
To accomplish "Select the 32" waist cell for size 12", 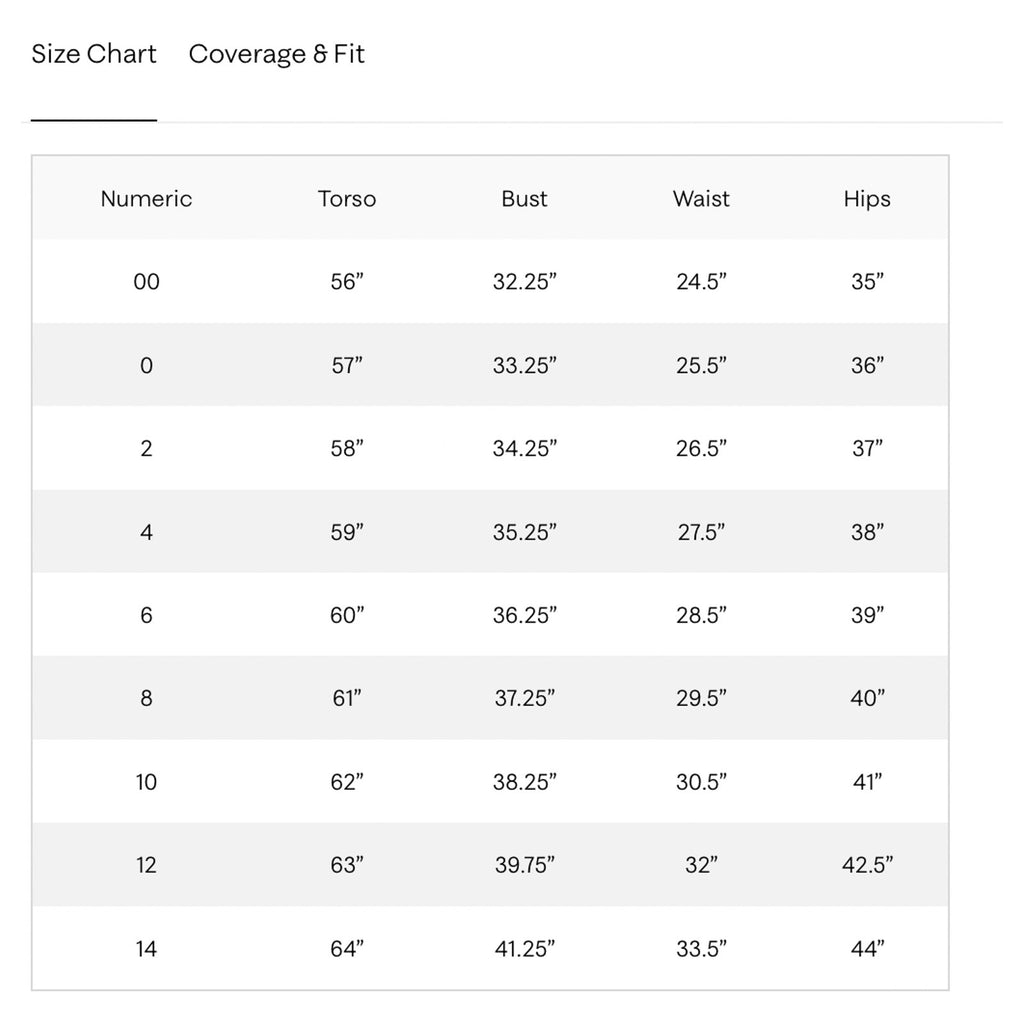I will point(701,865).
